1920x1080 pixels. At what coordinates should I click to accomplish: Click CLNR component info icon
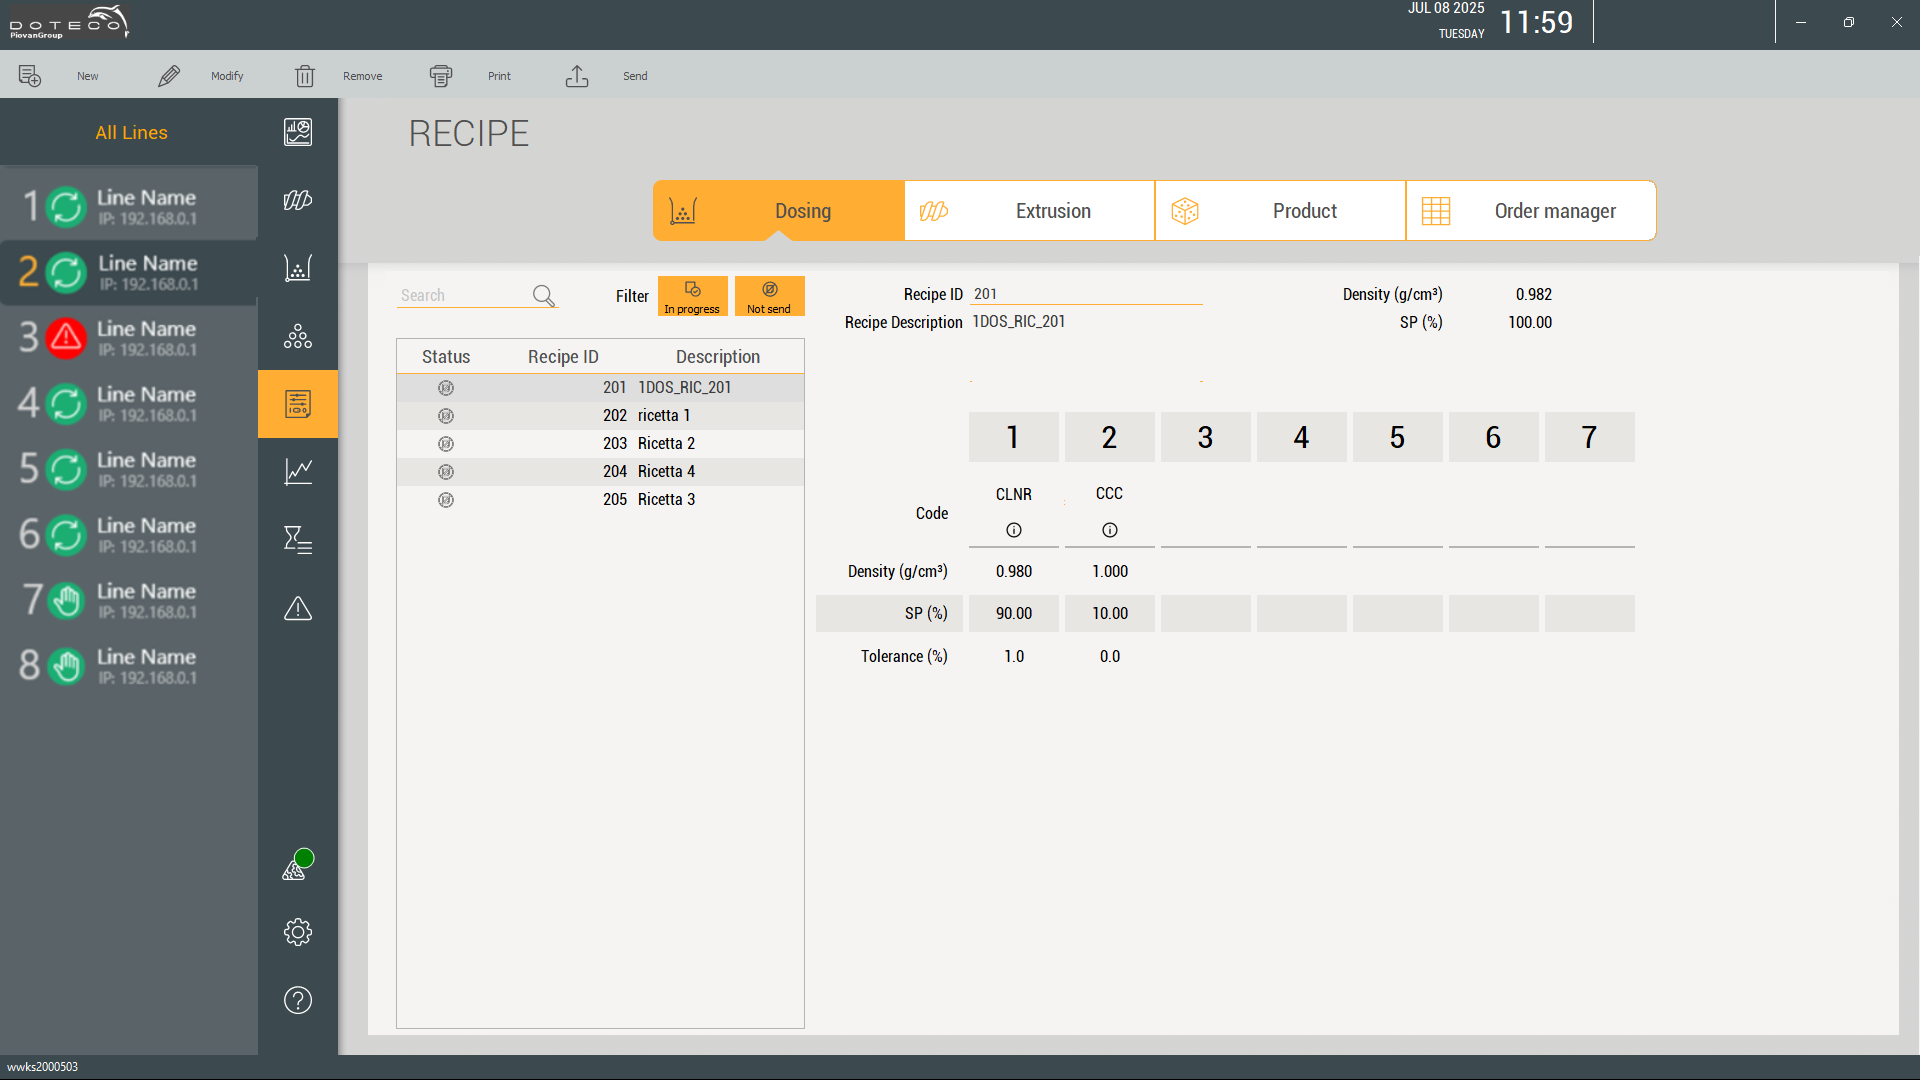[x=1014, y=530]
